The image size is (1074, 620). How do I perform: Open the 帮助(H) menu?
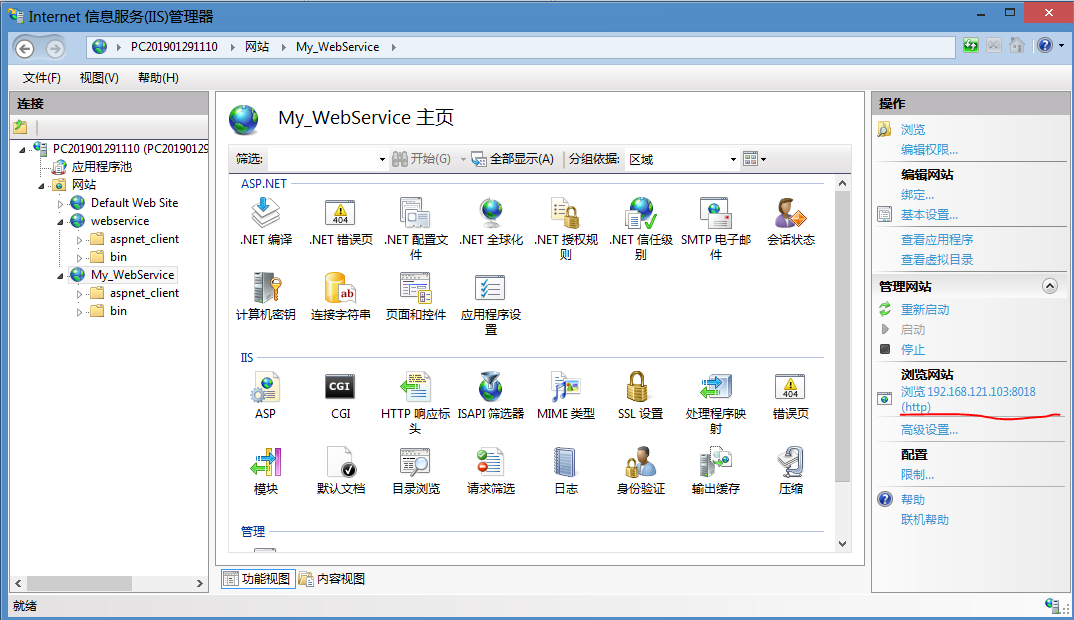point(158,78)
